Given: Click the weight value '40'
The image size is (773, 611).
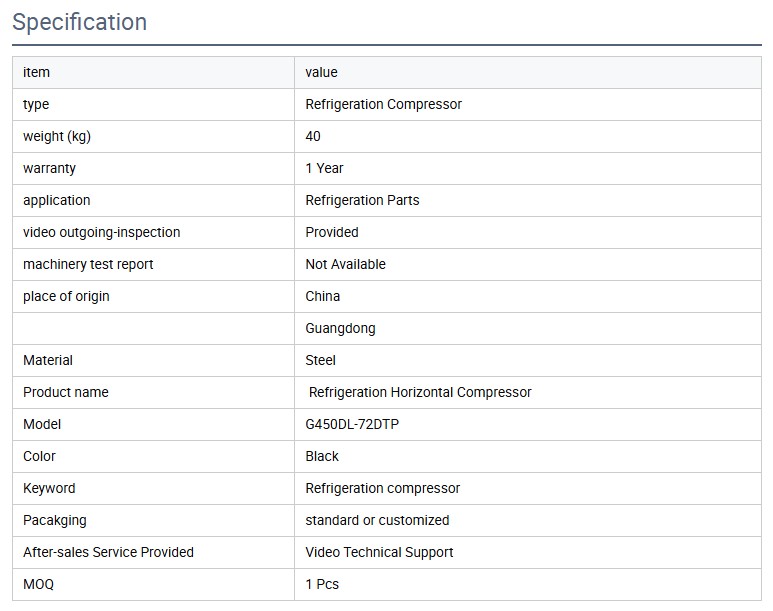Looking at the screenshot, I should click(x=313, y=137).
